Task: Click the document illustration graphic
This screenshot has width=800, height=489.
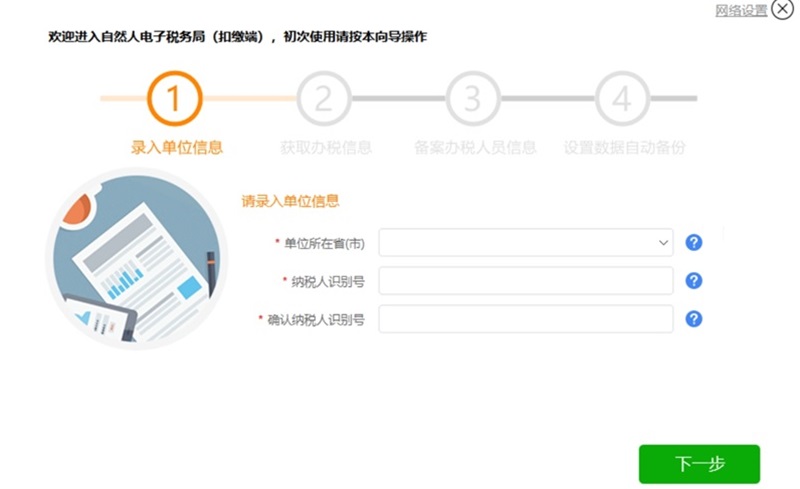Action: click(x=137, y=259)
